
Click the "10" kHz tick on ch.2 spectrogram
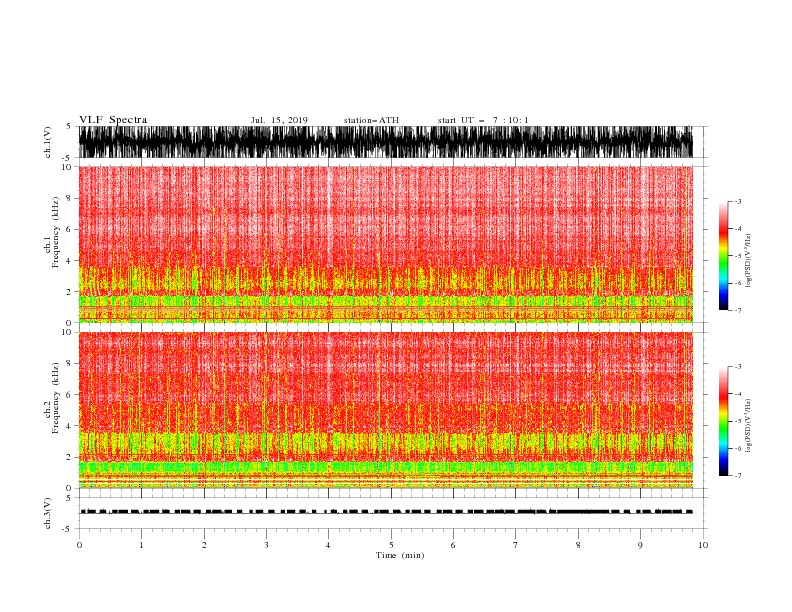[67, 332]
